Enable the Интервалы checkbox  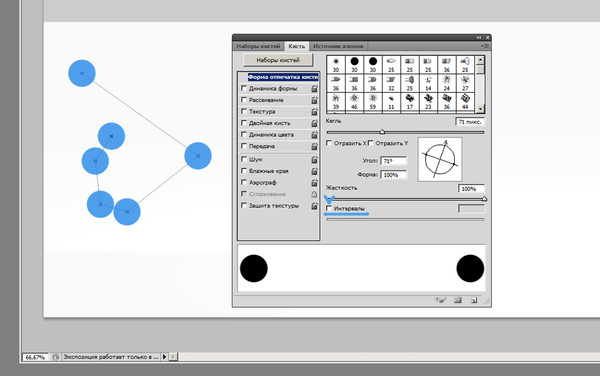click(329, 208)
